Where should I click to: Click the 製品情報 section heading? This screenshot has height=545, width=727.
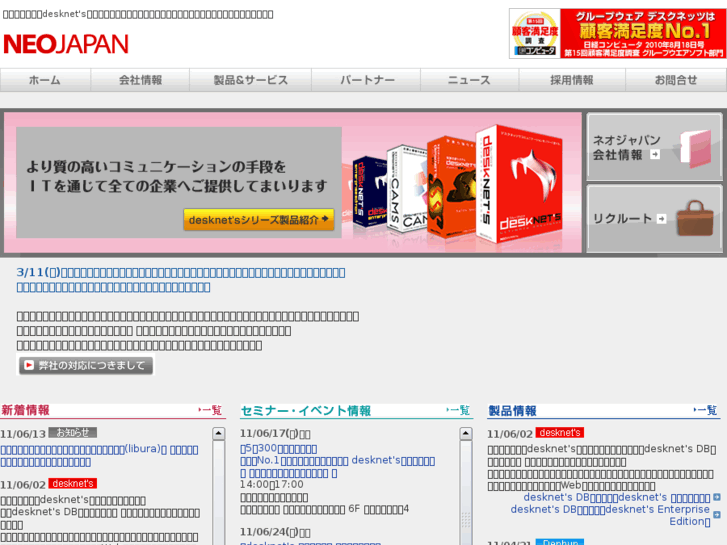pos(512,410)
